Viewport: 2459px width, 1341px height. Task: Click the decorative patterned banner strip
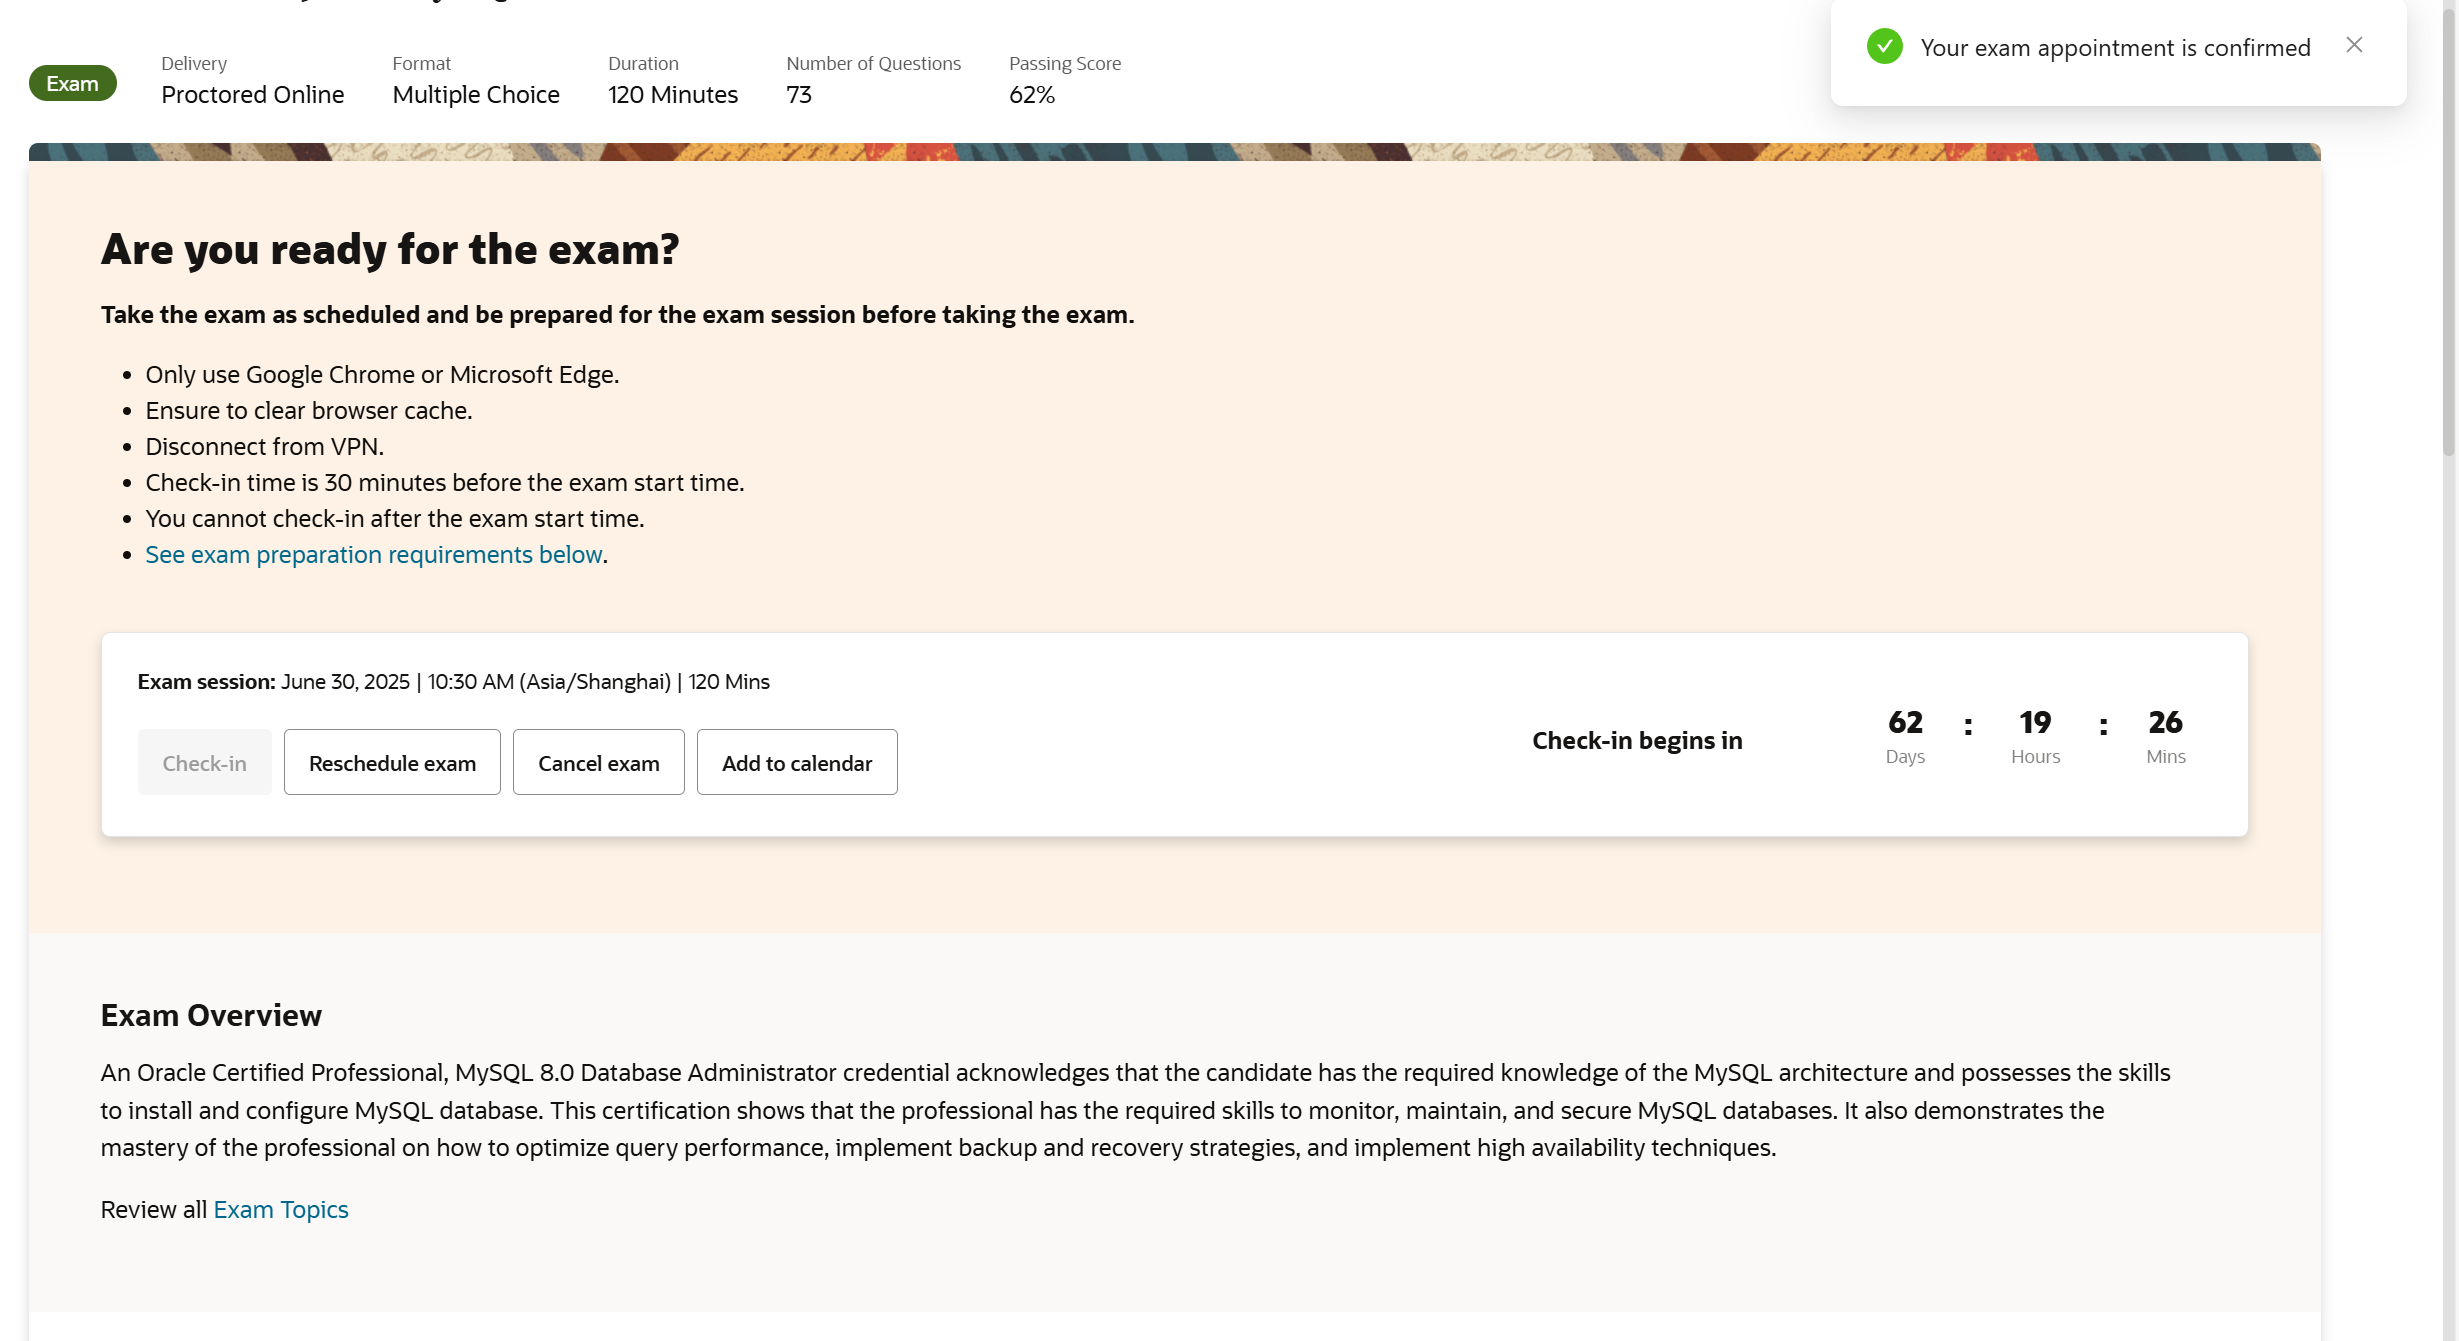[x=1173, y=152]
